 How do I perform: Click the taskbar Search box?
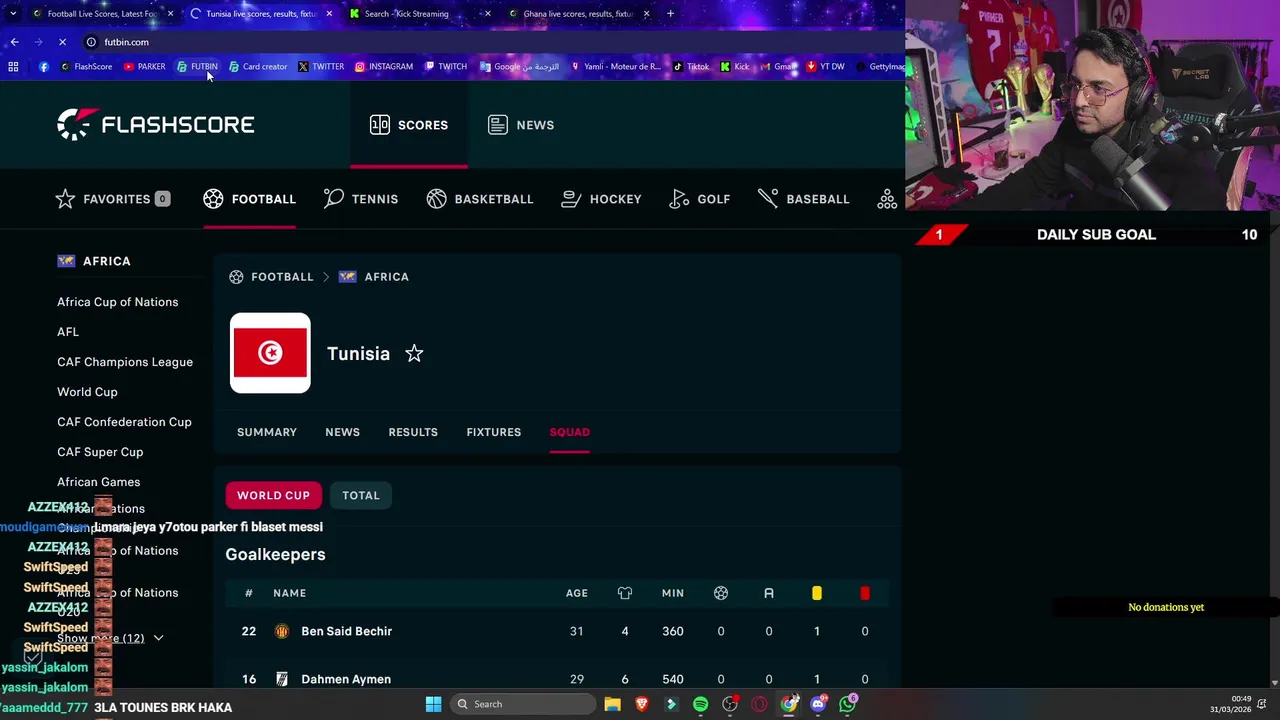[x=521, y=704]
